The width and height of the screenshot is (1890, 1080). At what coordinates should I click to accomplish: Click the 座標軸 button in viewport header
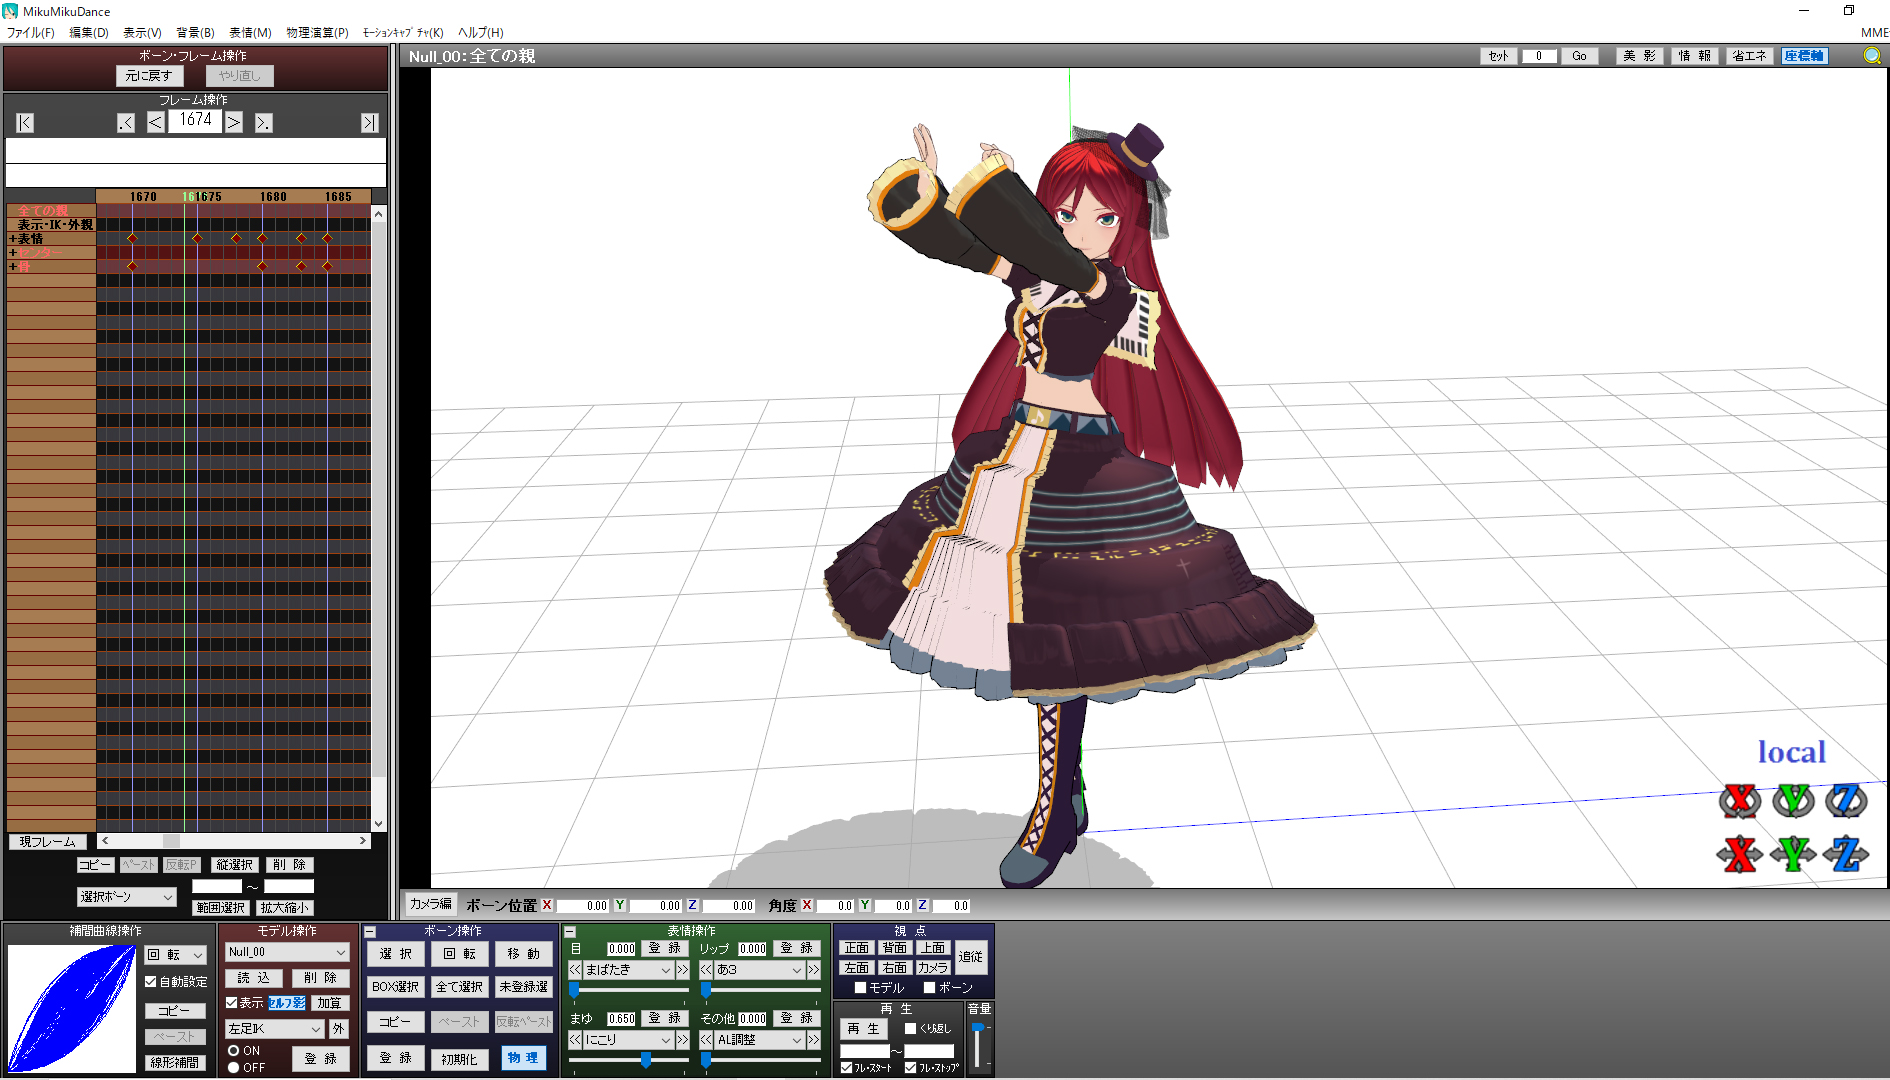[1804, 56]
